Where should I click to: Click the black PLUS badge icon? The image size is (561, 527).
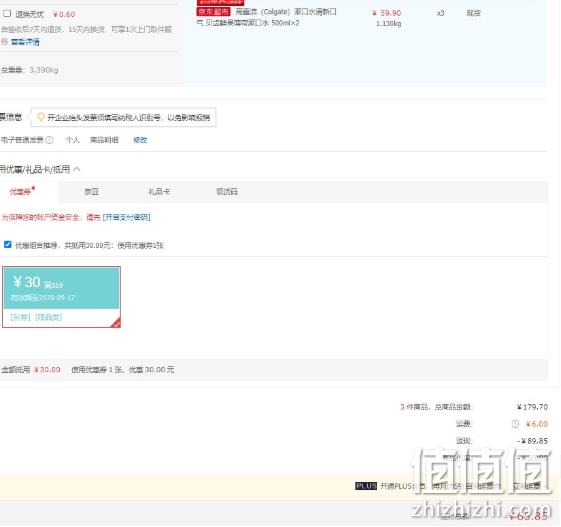point(366,486)
